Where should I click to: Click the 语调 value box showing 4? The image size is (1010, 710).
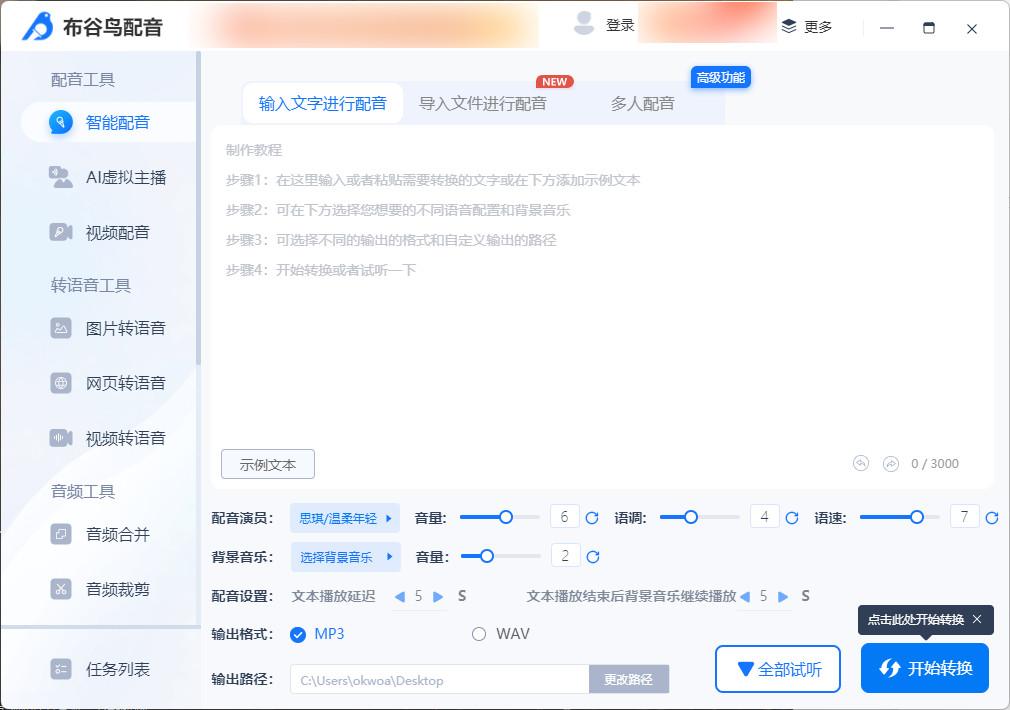point(765,517)
